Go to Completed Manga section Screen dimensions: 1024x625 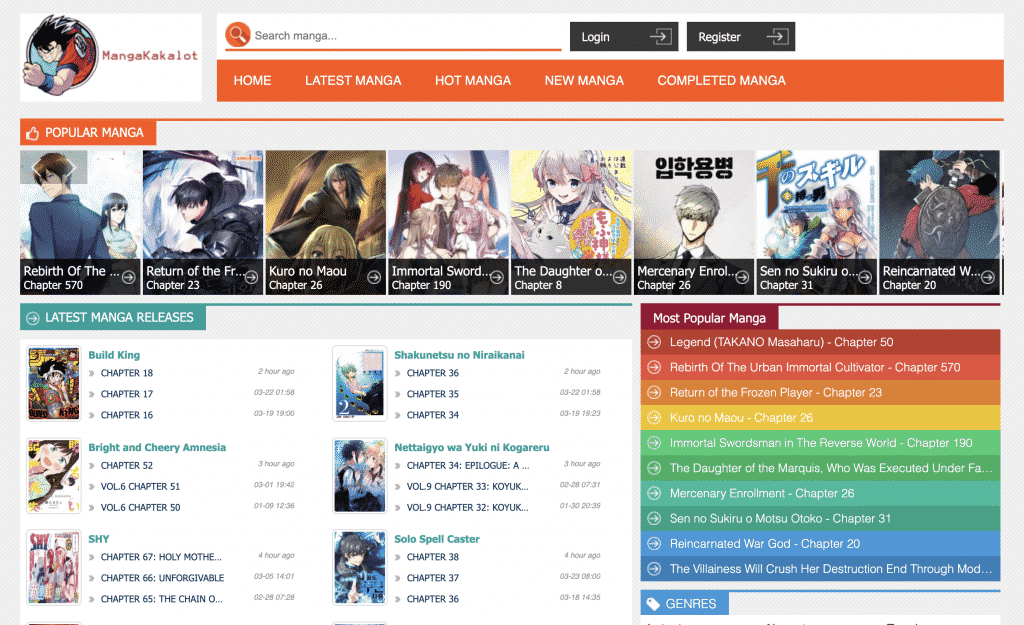point(721,80)
